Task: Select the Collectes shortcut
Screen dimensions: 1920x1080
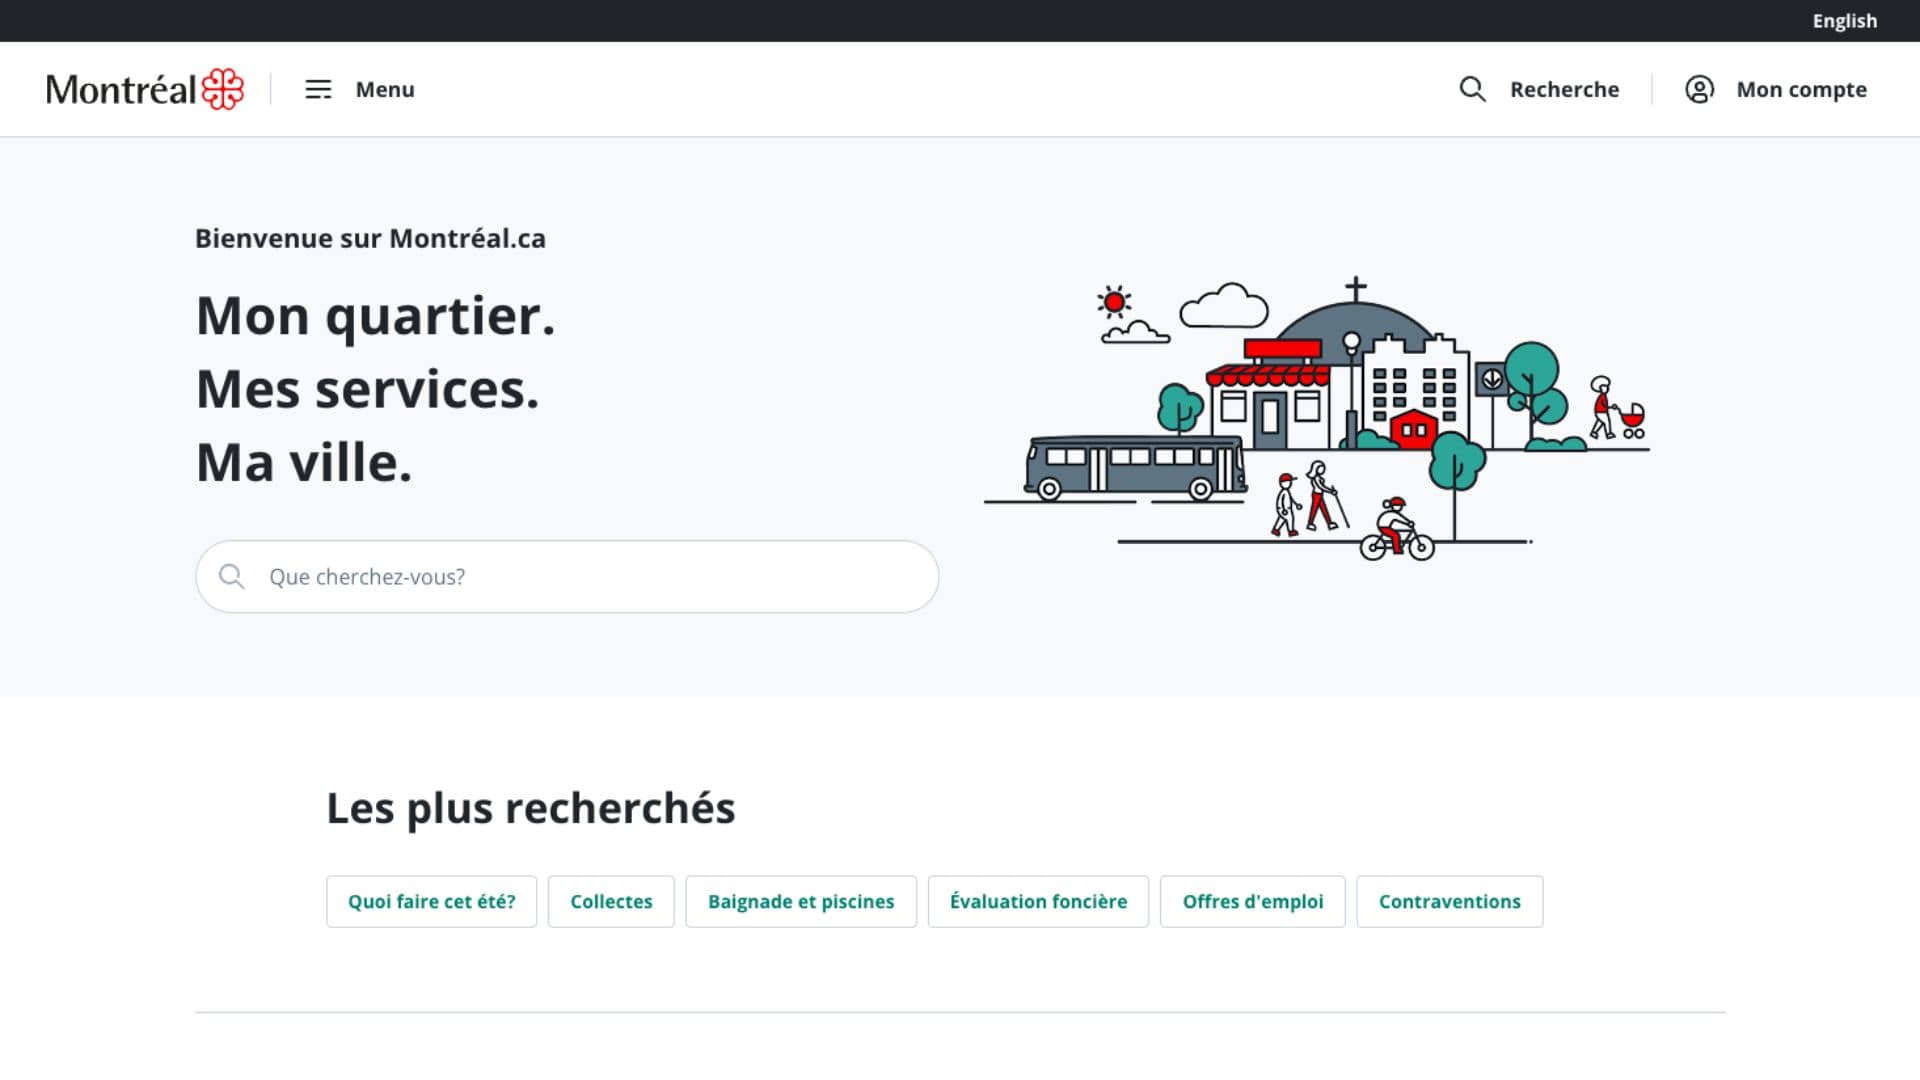Action: tap(611, 901)
